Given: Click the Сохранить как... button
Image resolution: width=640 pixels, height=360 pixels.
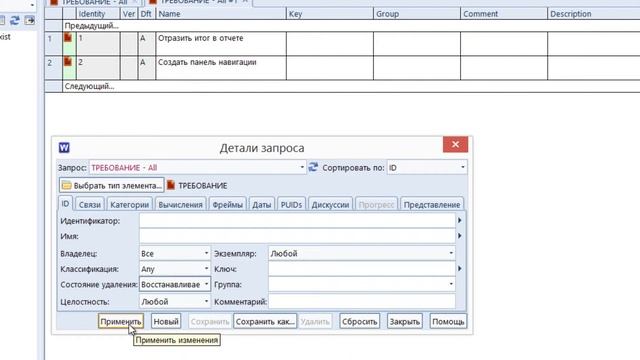Looking at the screenshot, I should [x=265, y=321].
